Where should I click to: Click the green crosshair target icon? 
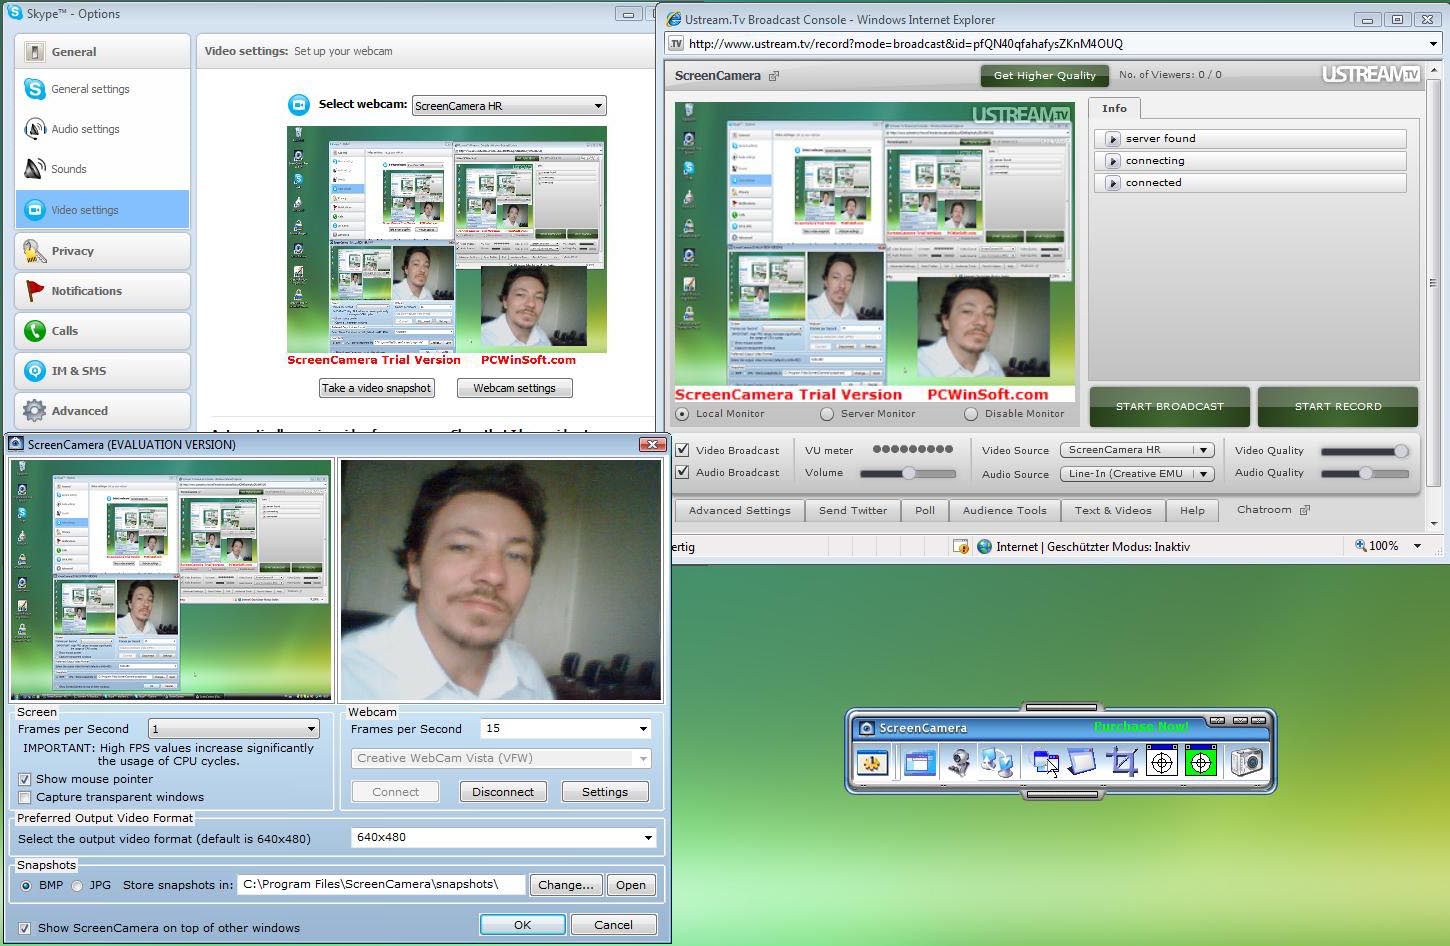(x=1200, y=763)
